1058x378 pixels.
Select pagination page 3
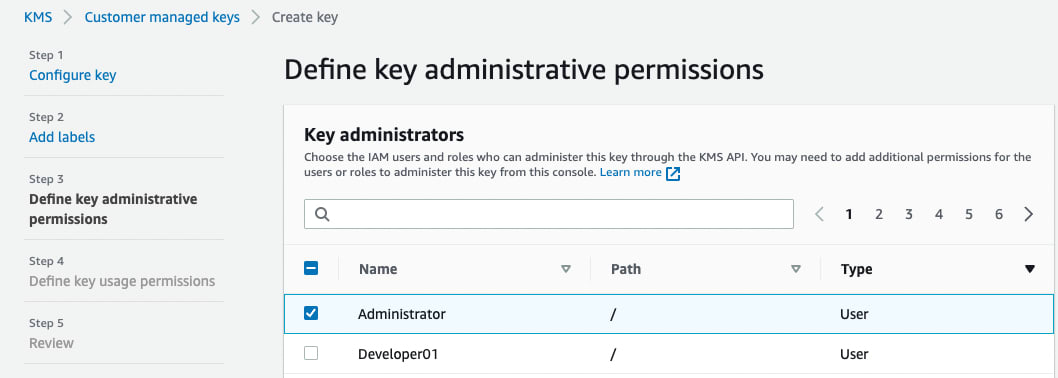pyautogui.click(x=909, y=215)
